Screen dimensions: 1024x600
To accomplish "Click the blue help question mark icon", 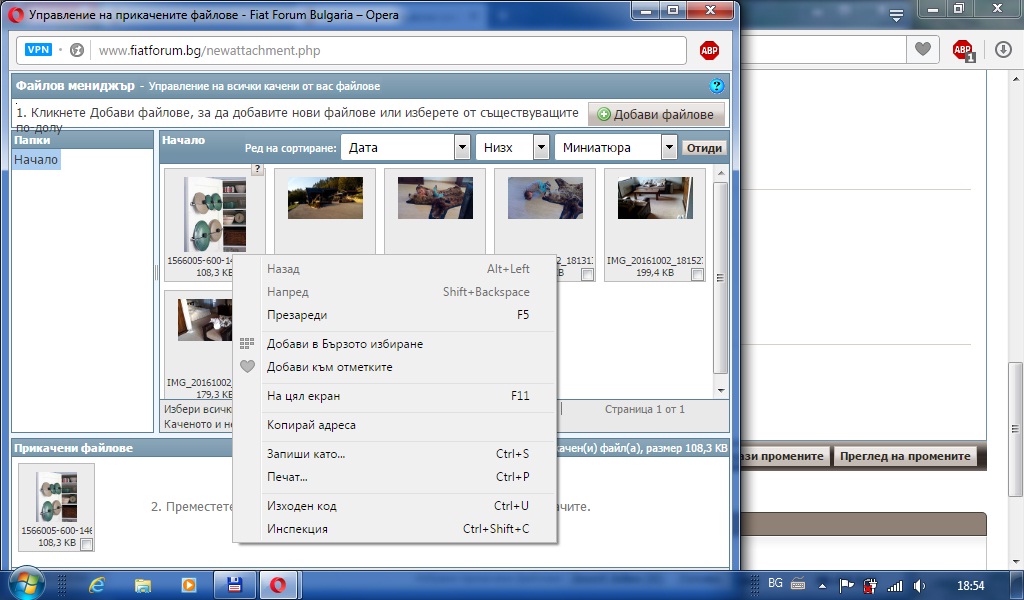I will tap(716, 87).
